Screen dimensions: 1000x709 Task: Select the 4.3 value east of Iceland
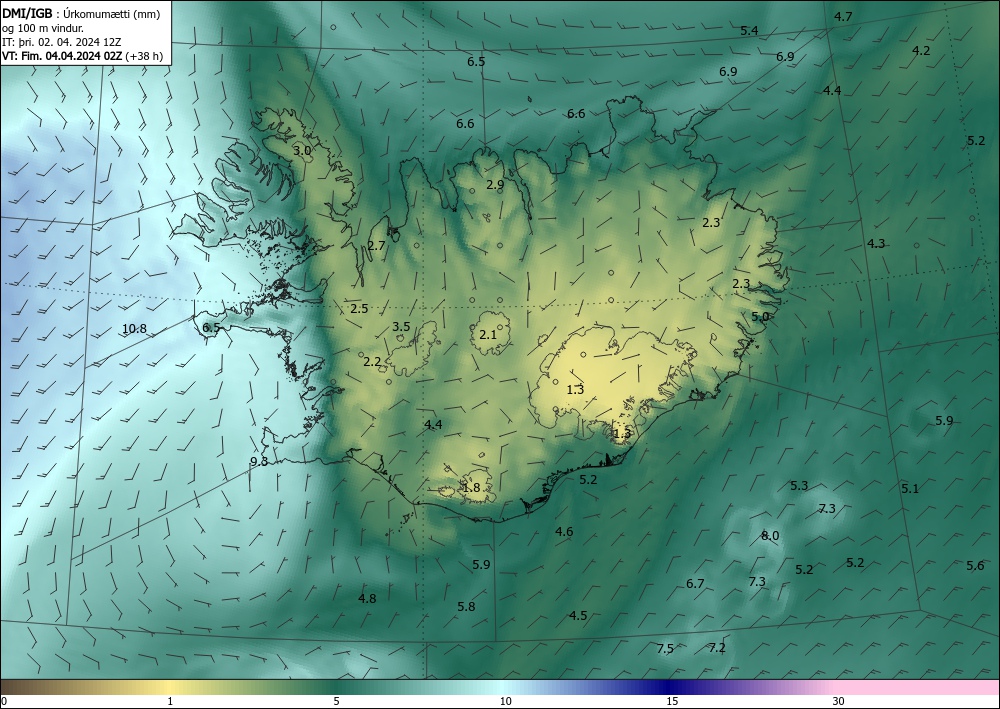tap(876, 244)
